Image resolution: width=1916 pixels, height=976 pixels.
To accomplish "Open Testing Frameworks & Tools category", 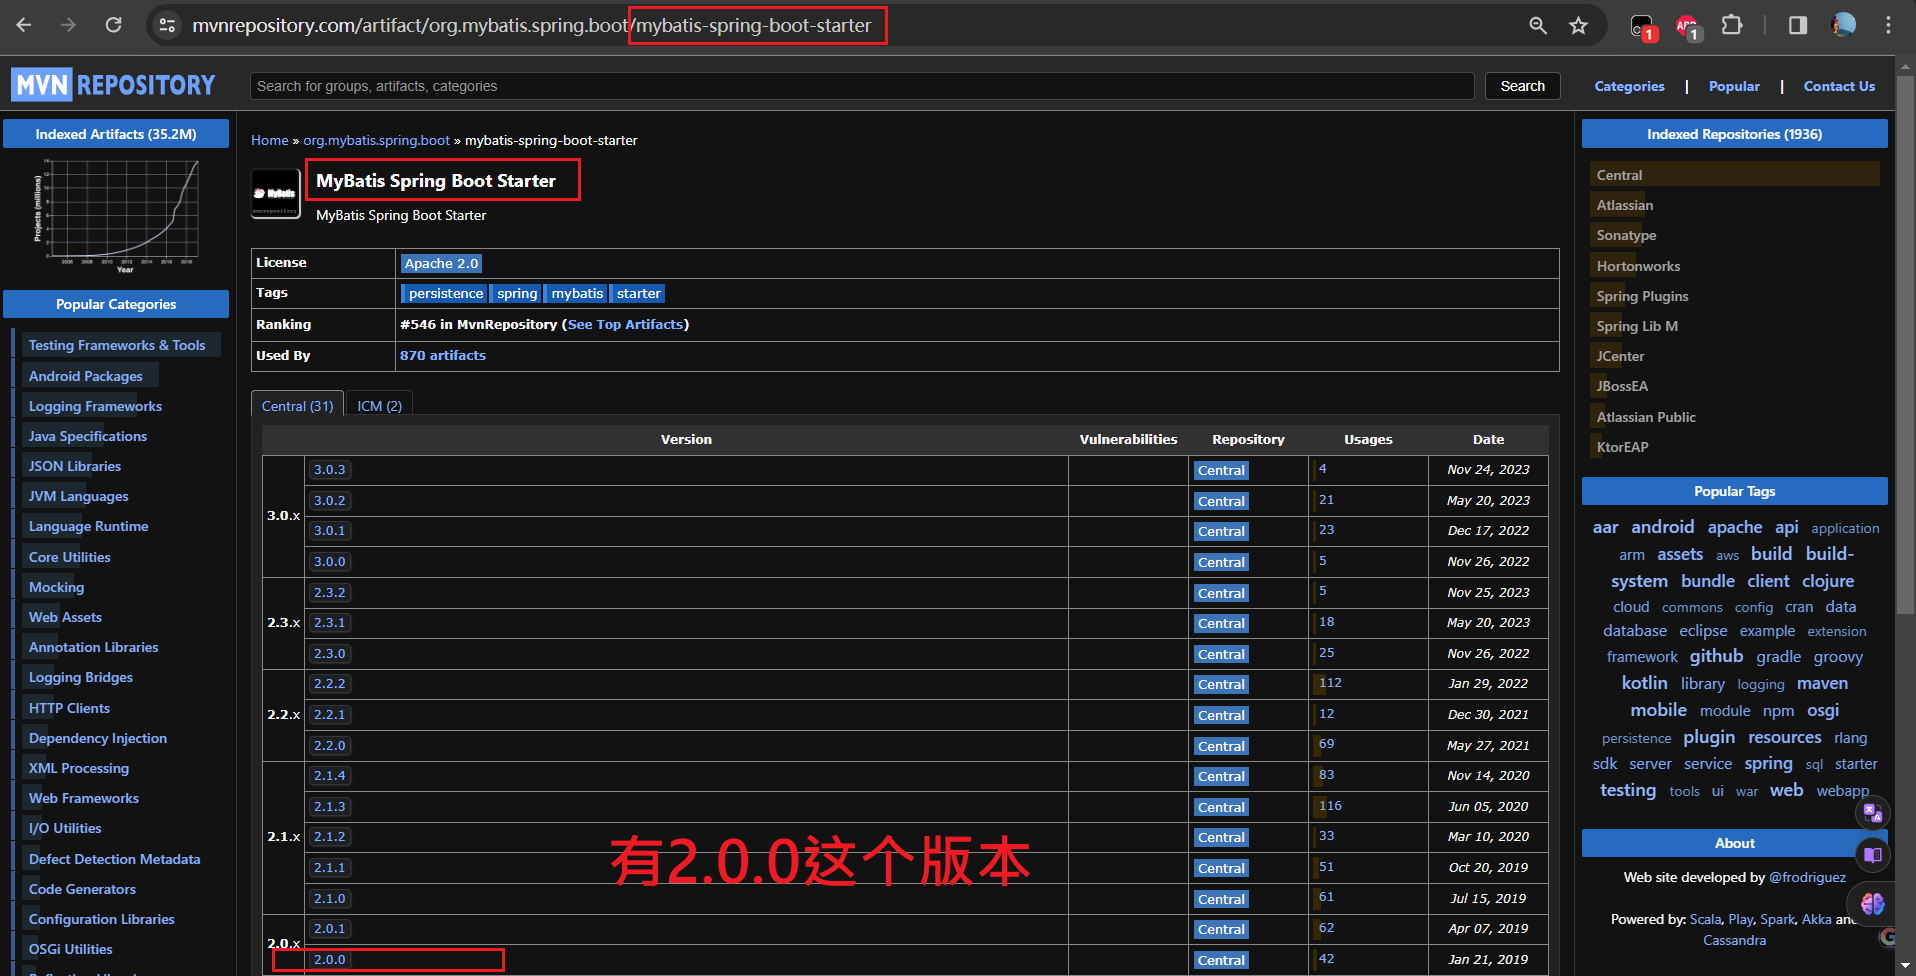I will click(117, 345).
